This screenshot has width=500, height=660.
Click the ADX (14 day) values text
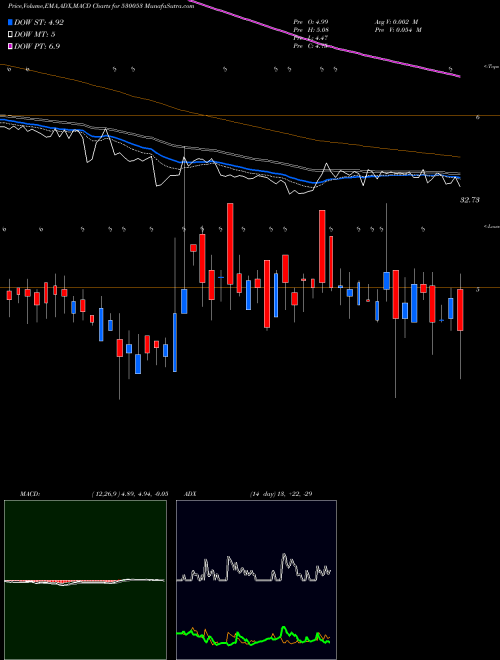coord(281,494)
